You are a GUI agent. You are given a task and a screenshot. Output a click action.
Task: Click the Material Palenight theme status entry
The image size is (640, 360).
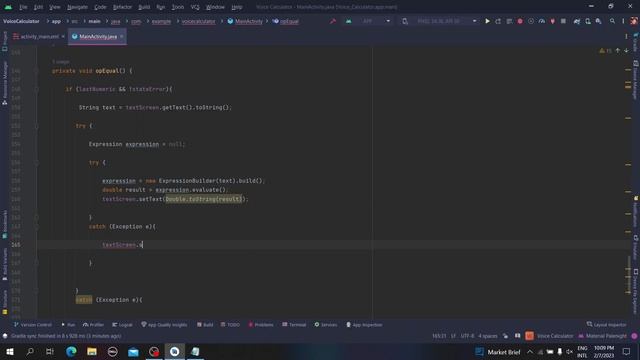[x=602, y=336]
